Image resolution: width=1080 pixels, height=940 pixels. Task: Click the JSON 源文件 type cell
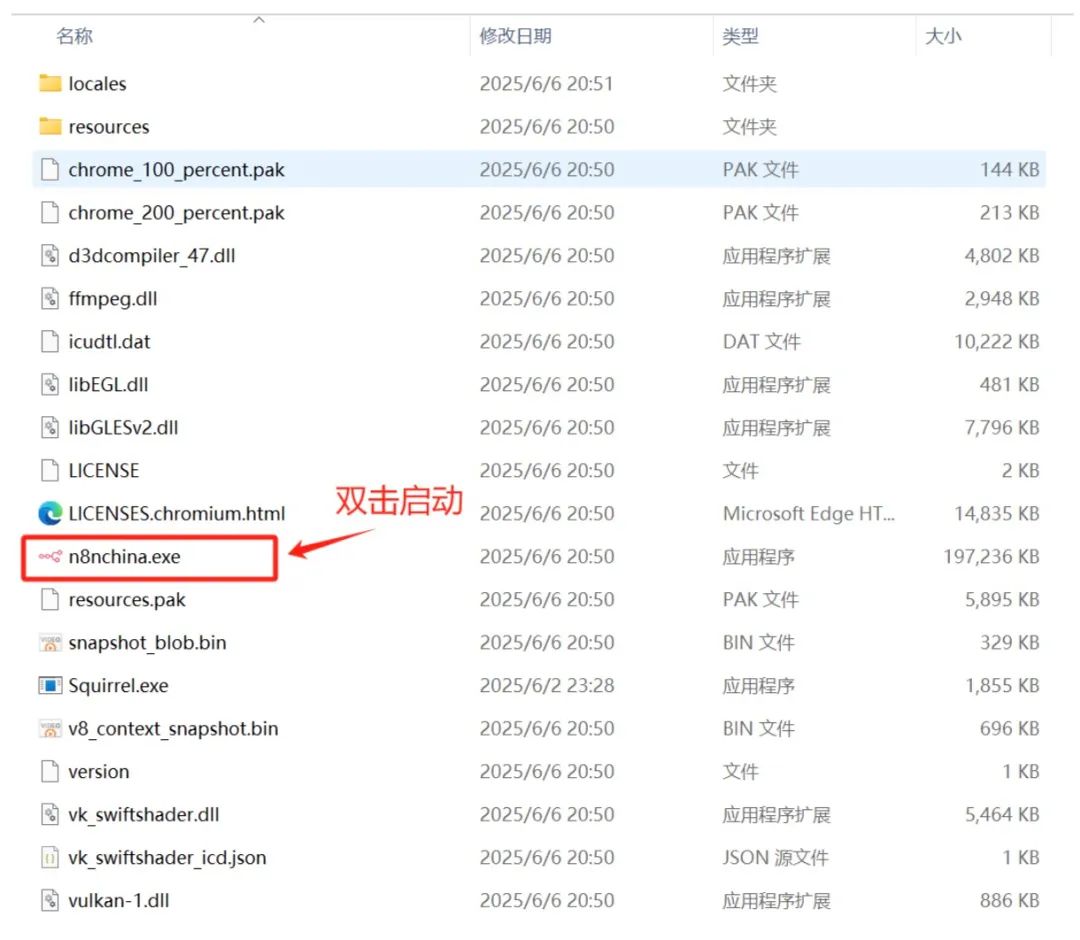point(776,857)
